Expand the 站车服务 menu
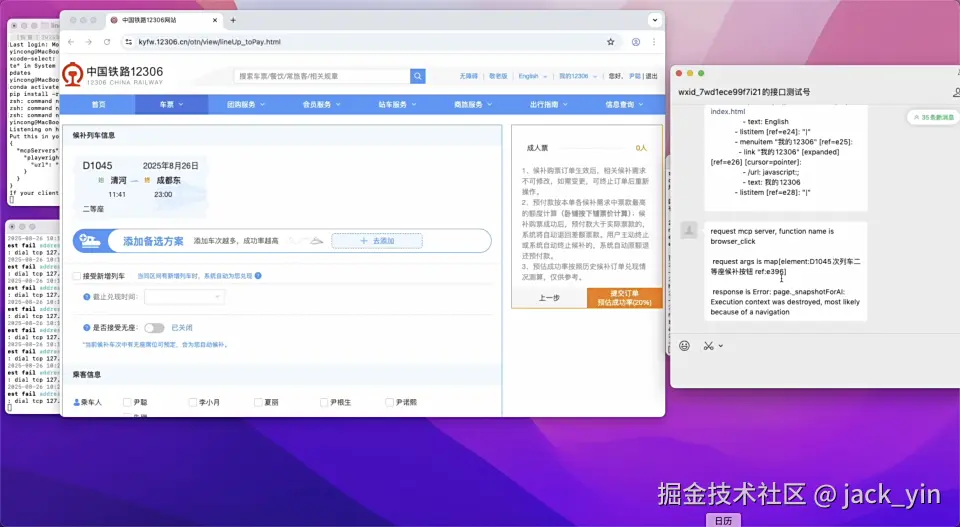This screenshot has width=960, height=527. 397,105
